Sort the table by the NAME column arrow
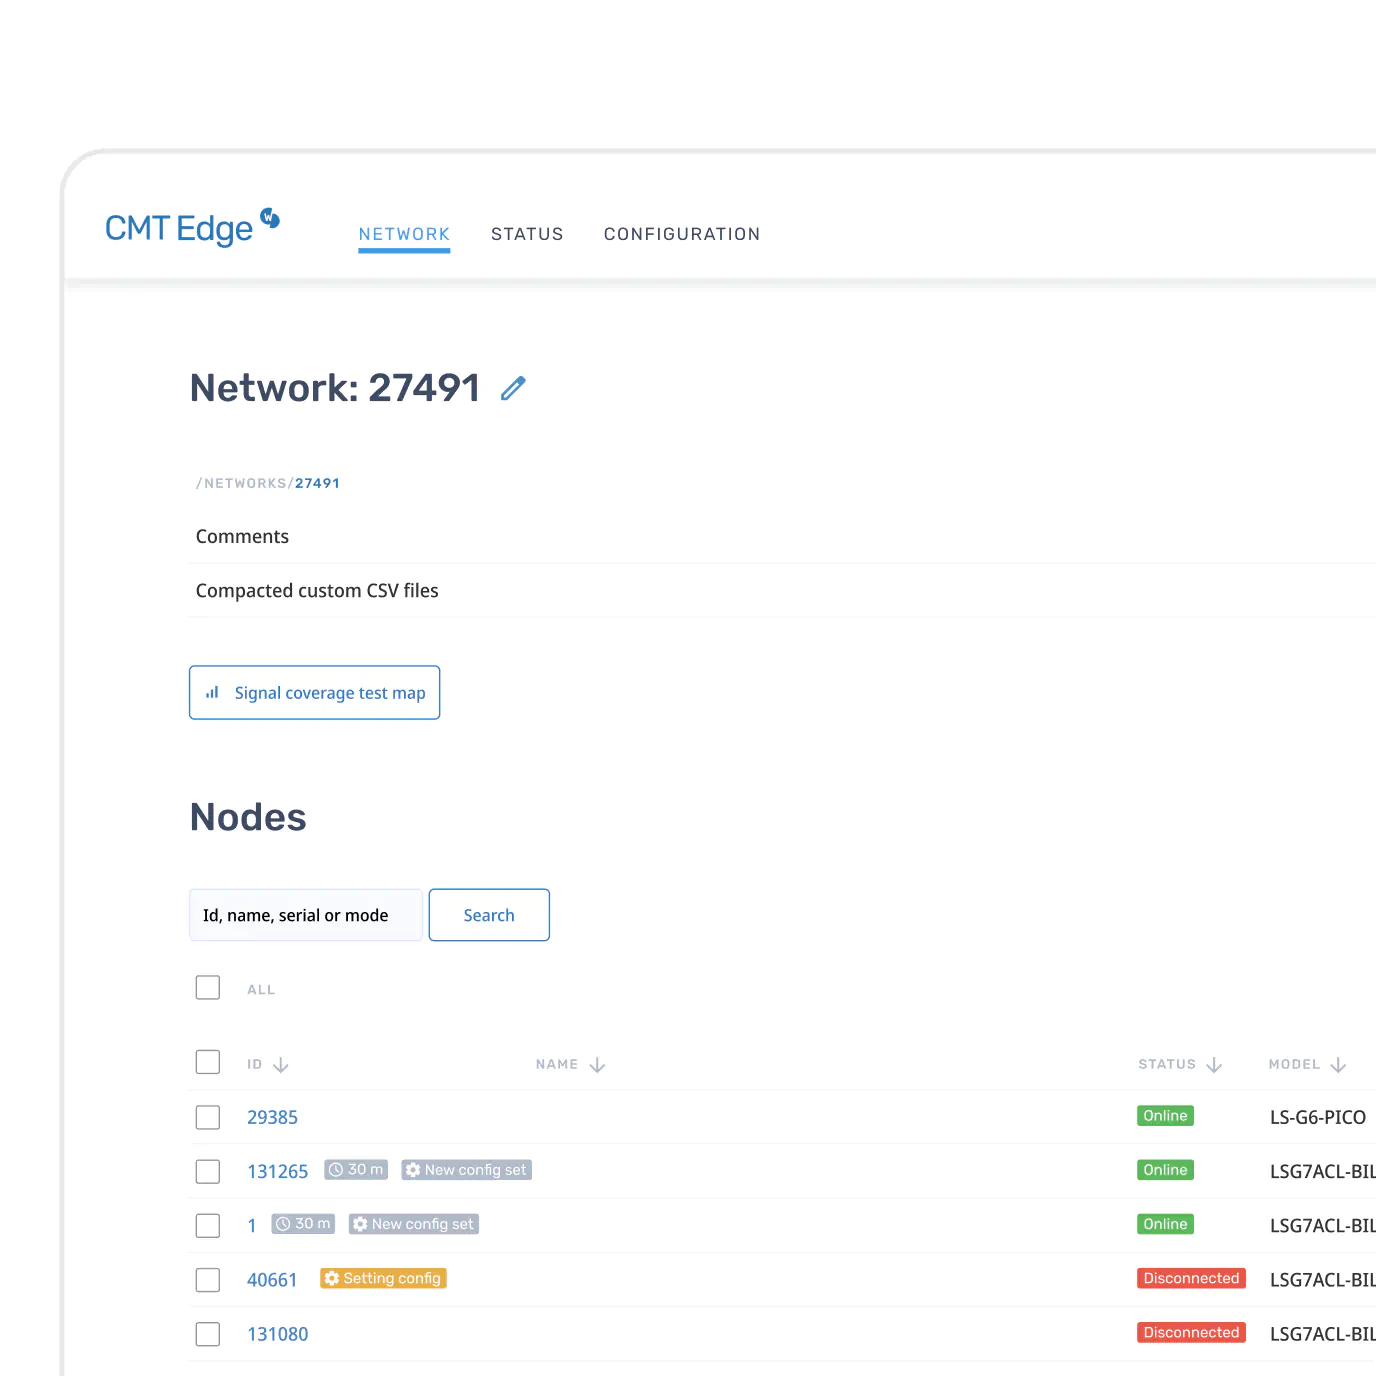This screenshot has width=1376, height=1376. tap(597, 1064)
